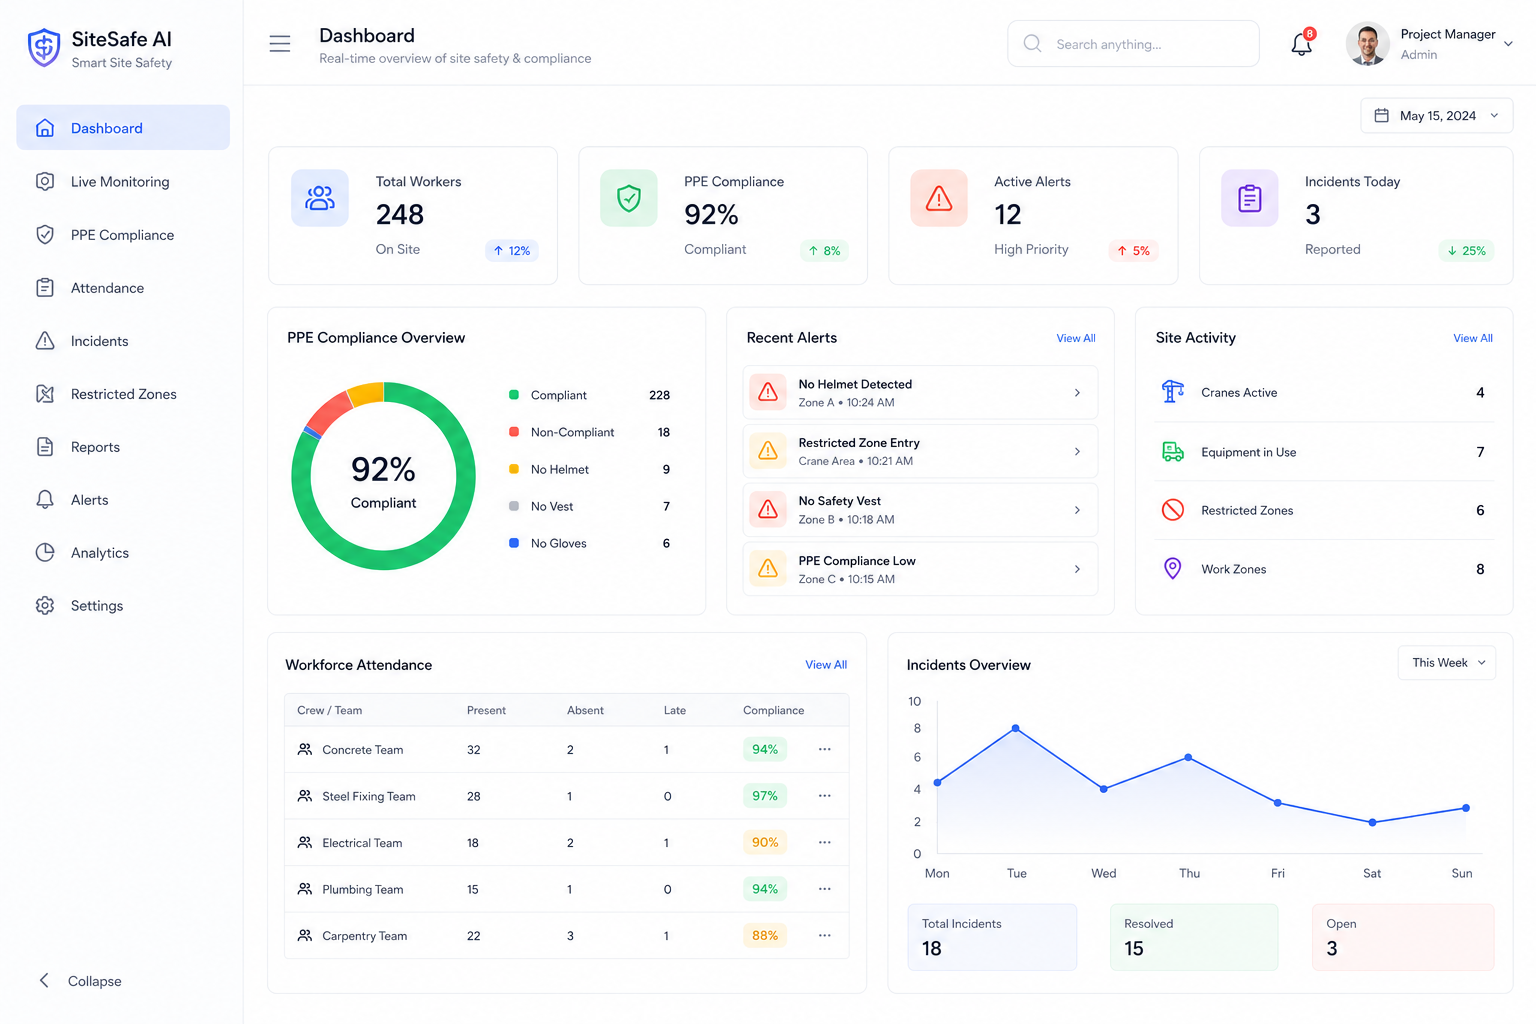1536x1024 pixels.
Task: Click the Active Alerts 5% change badge
Action: coord(1133,251)
